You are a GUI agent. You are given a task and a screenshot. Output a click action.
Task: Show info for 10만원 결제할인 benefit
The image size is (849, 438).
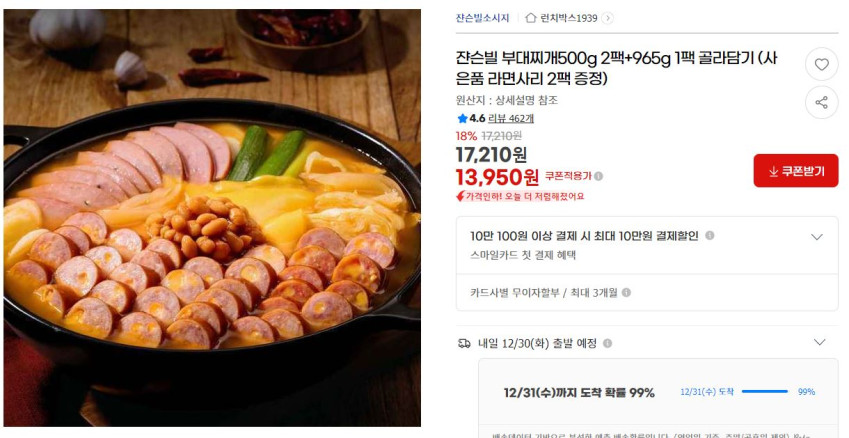pyautogui.click(x=709, y=236)
